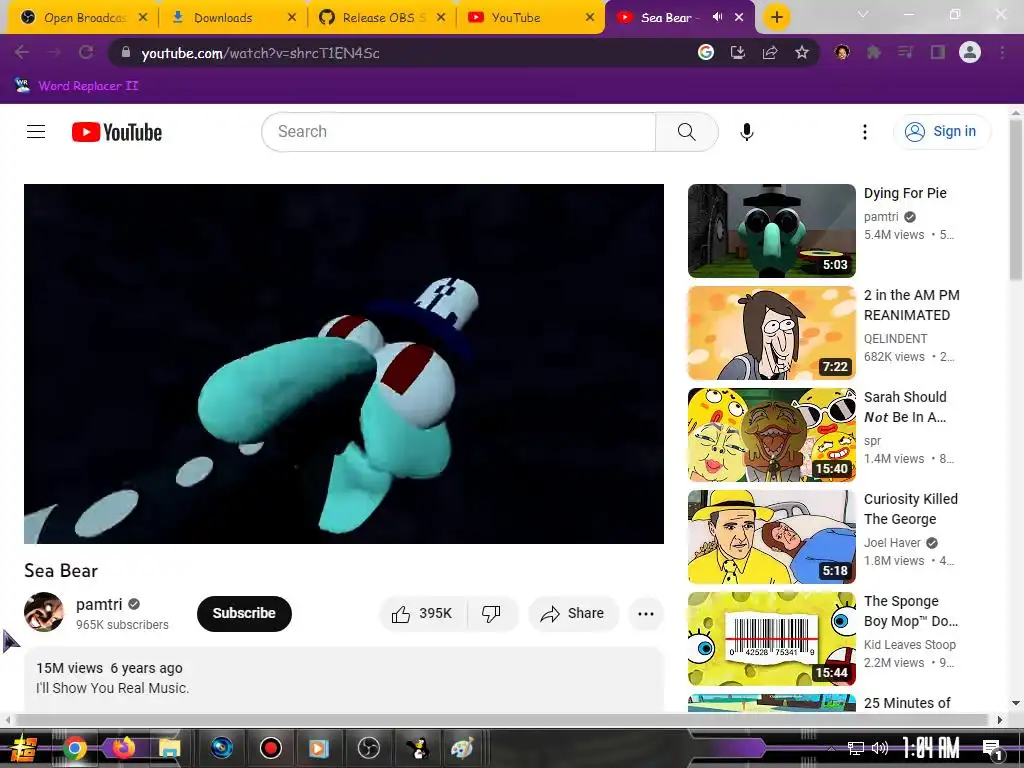Switch to the Release OBS GitHub tab

point(381,18)
